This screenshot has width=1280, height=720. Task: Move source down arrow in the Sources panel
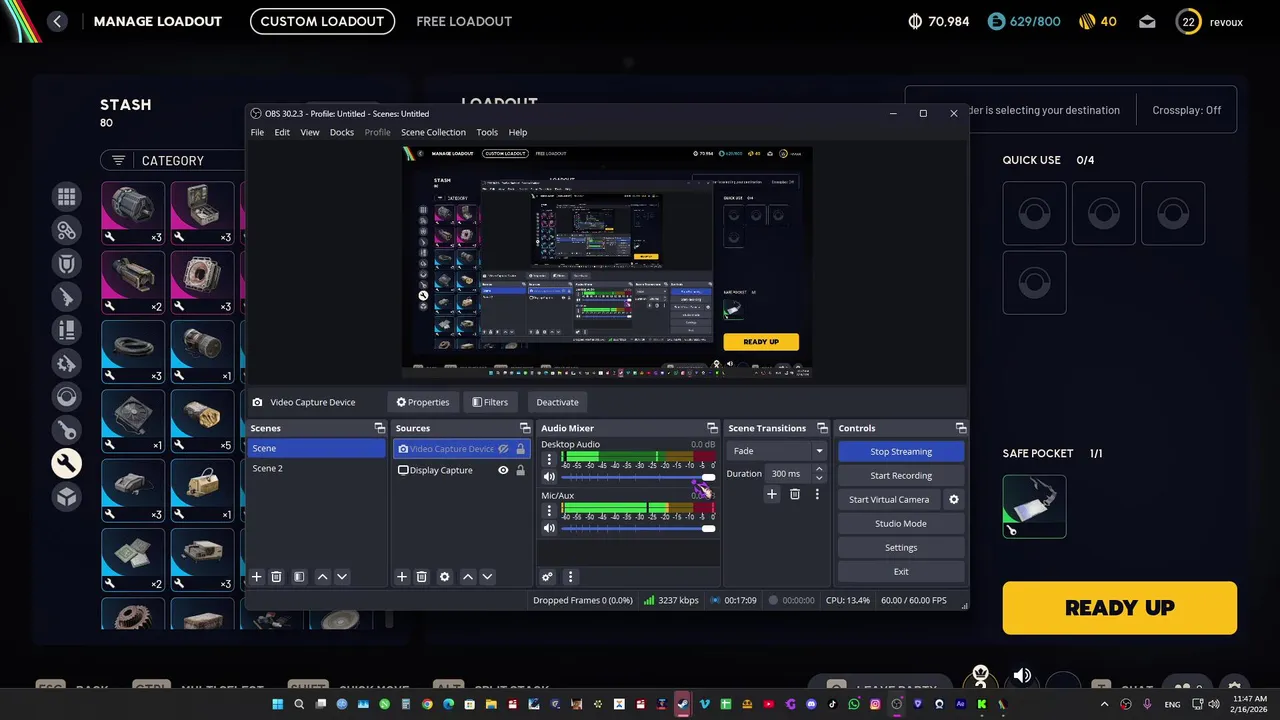(x=487, y=577)
